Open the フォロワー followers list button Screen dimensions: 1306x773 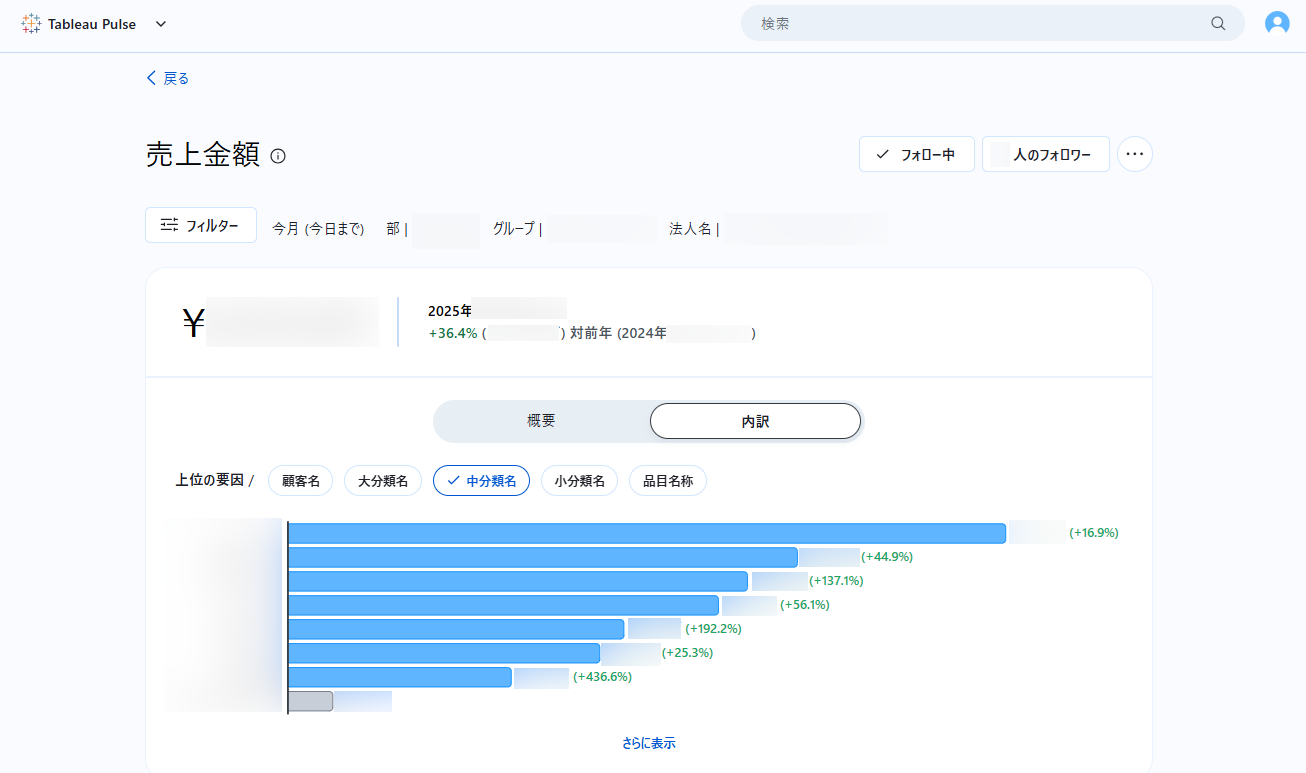point(1045,155)
